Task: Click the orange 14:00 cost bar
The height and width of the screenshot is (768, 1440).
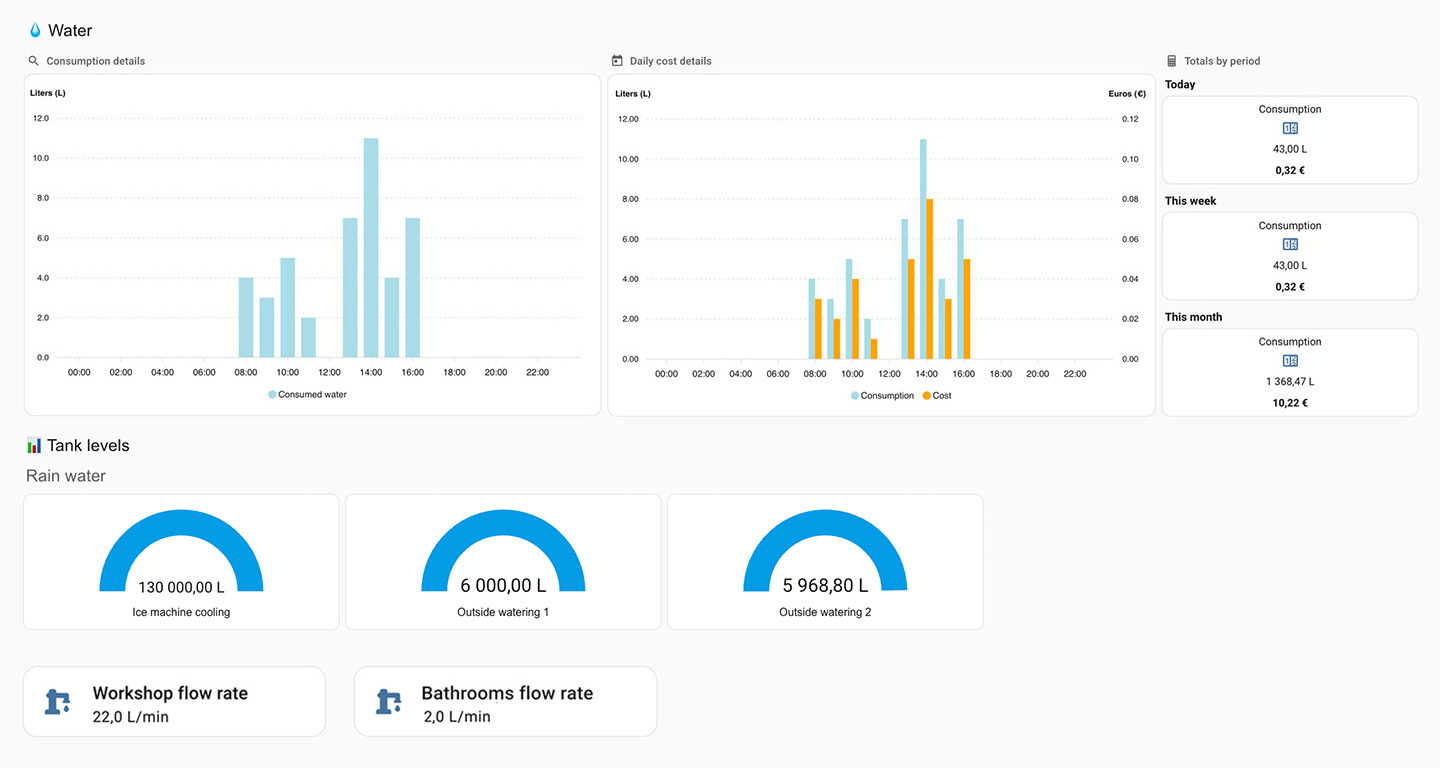Action: tap(929, 279)
